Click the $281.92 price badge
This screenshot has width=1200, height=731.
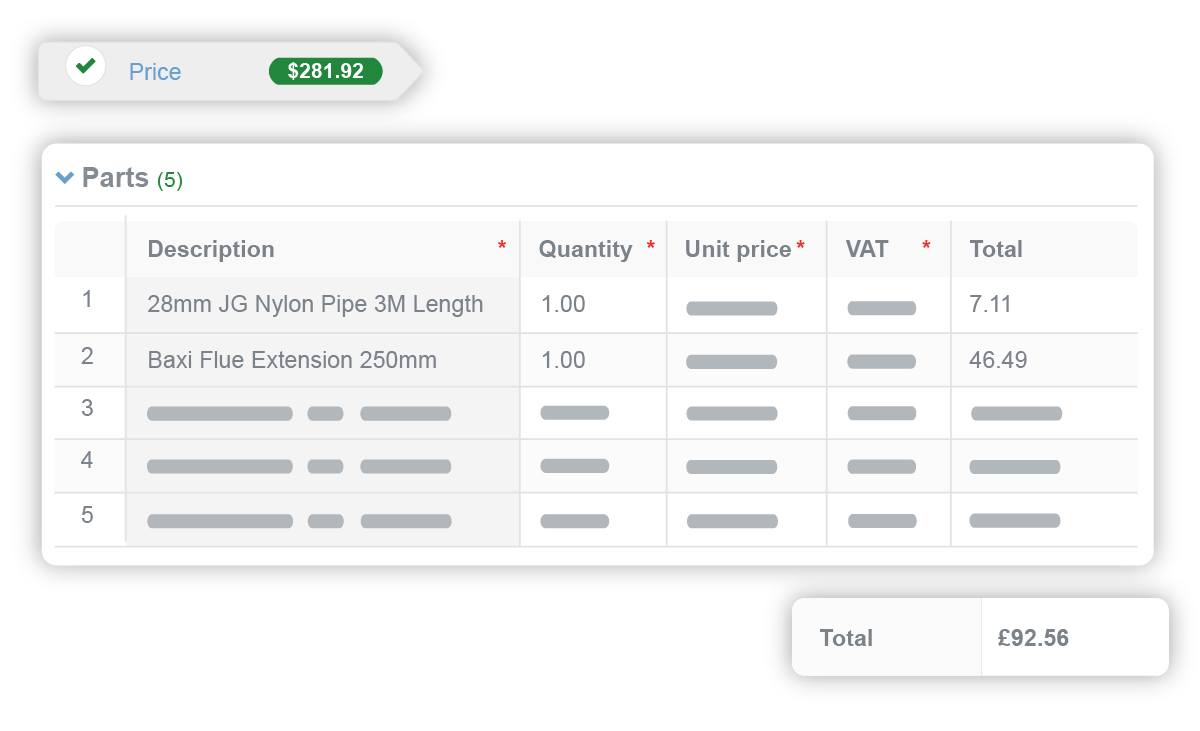325,71
